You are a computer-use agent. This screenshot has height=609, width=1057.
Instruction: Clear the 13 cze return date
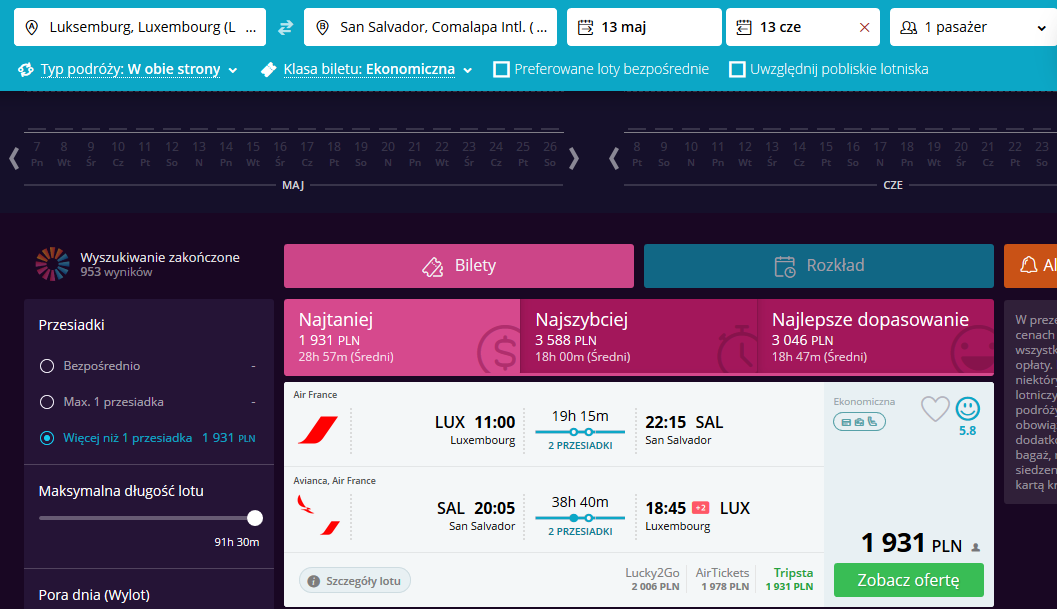pyautogui.click(x=864, y=28)
